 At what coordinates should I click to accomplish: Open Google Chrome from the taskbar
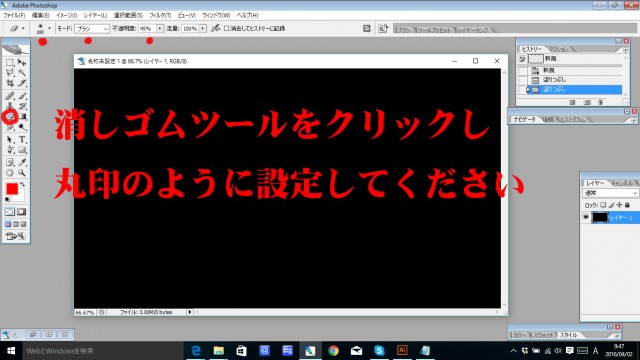pyautogui.click(x=333, y=351)
